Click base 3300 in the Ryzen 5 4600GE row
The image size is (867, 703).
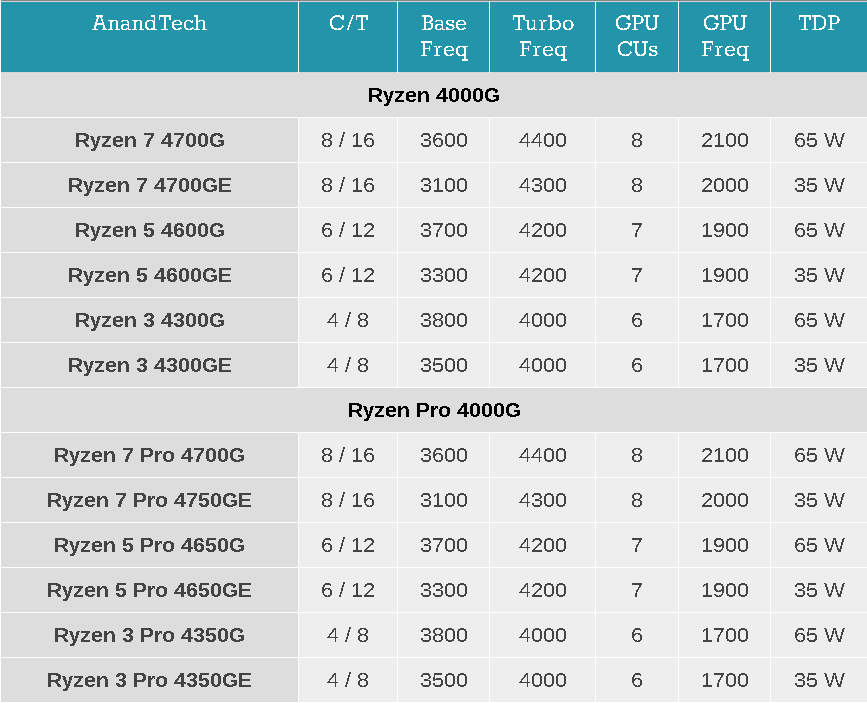pyautogui.click(x=443, y=275)
